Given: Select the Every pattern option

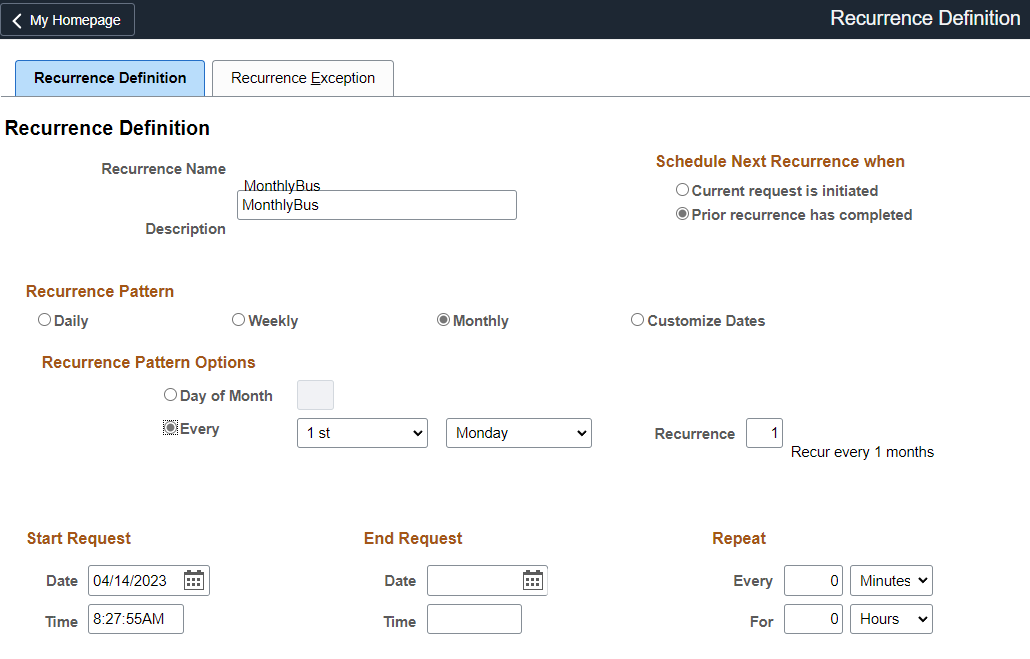Looking at the screenshot, I should tap(170, 428).
